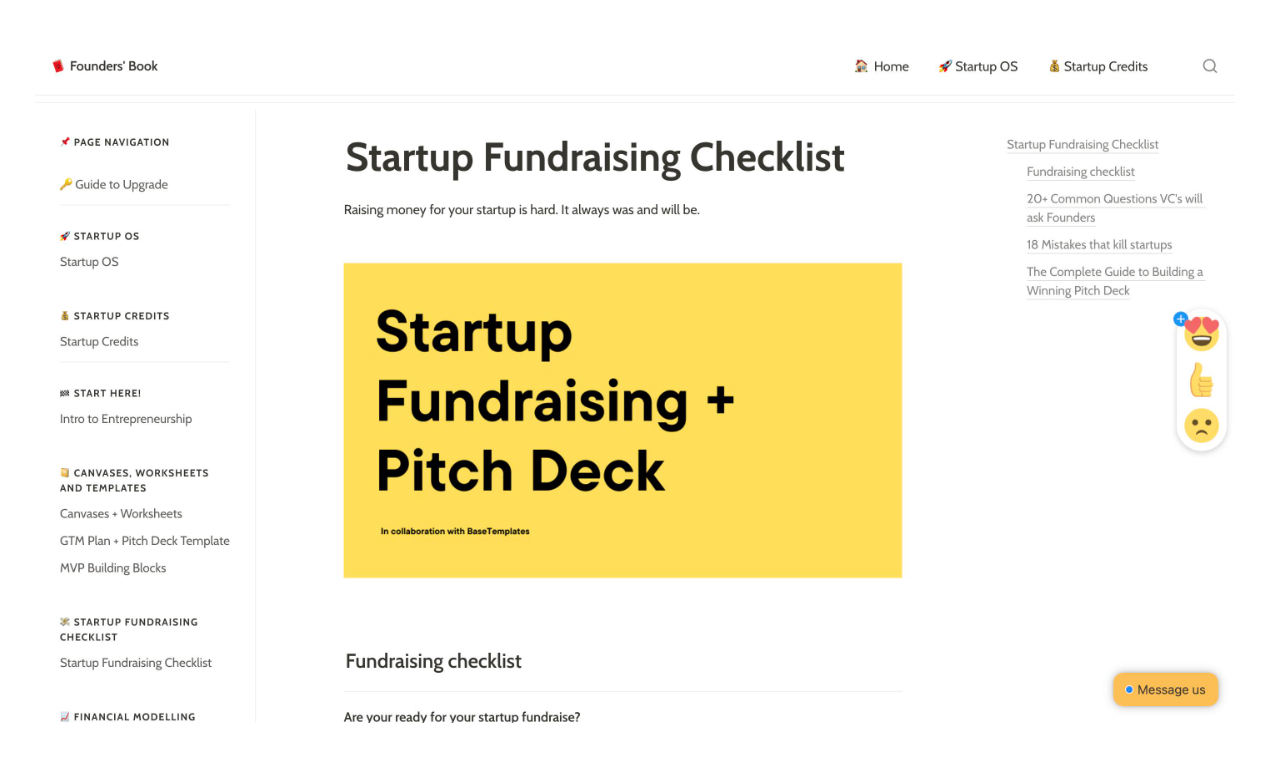React with the heart-eyes emoji
Viewport: 1270px width, 760px height.
(1202, 333)
